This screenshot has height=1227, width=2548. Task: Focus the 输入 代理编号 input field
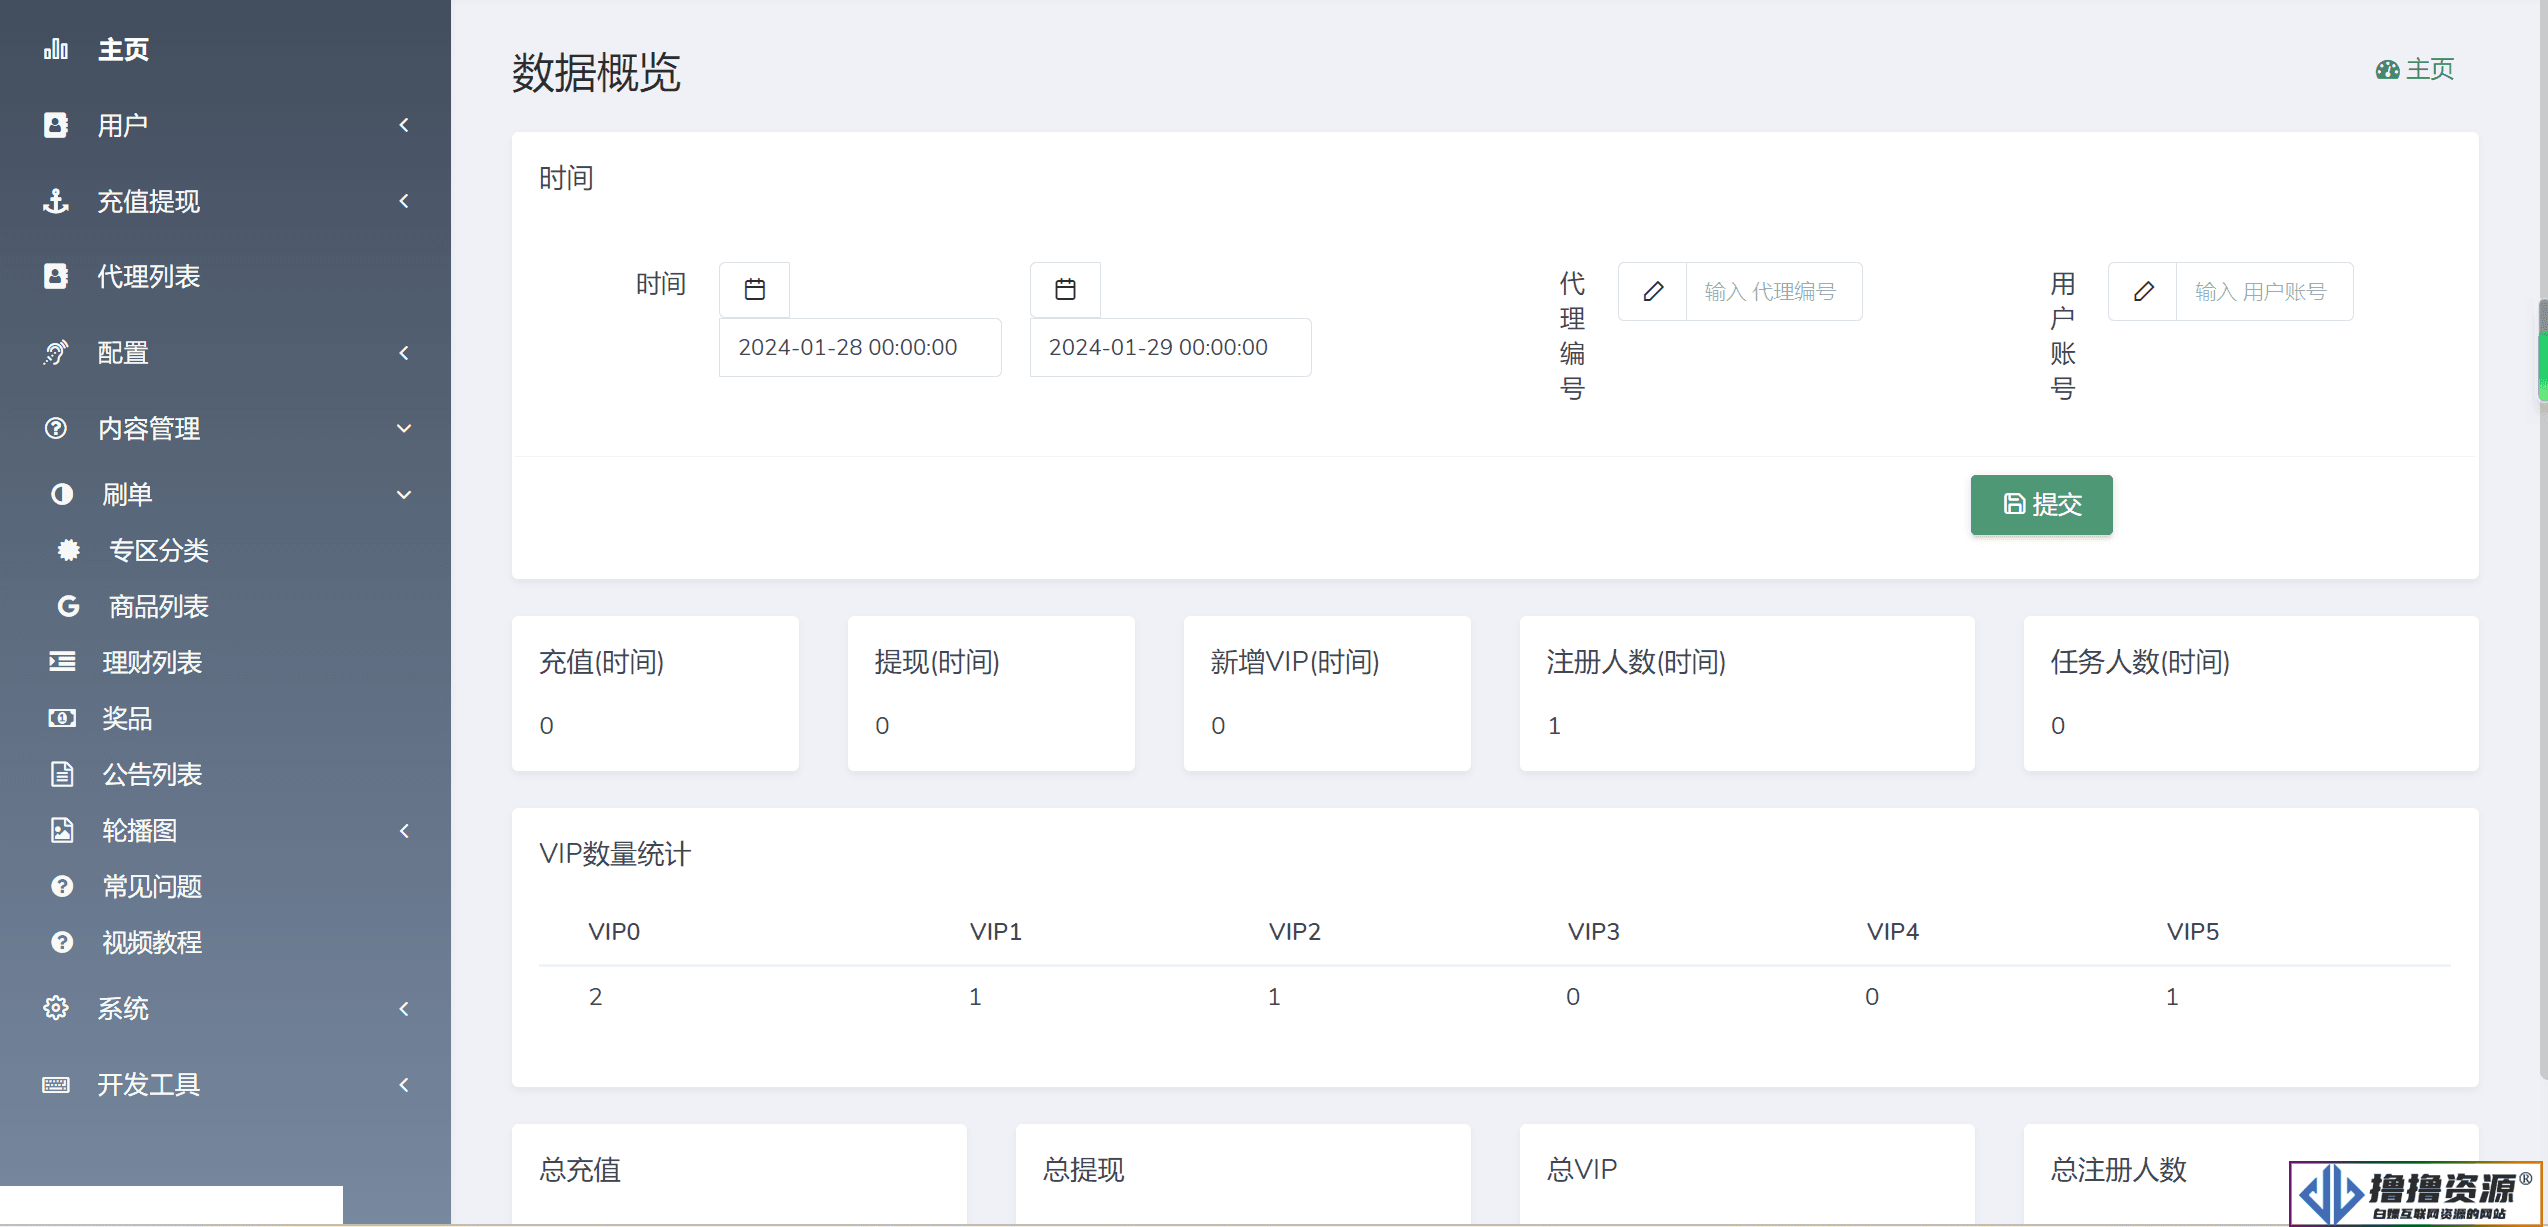(x=1774, y=291)
